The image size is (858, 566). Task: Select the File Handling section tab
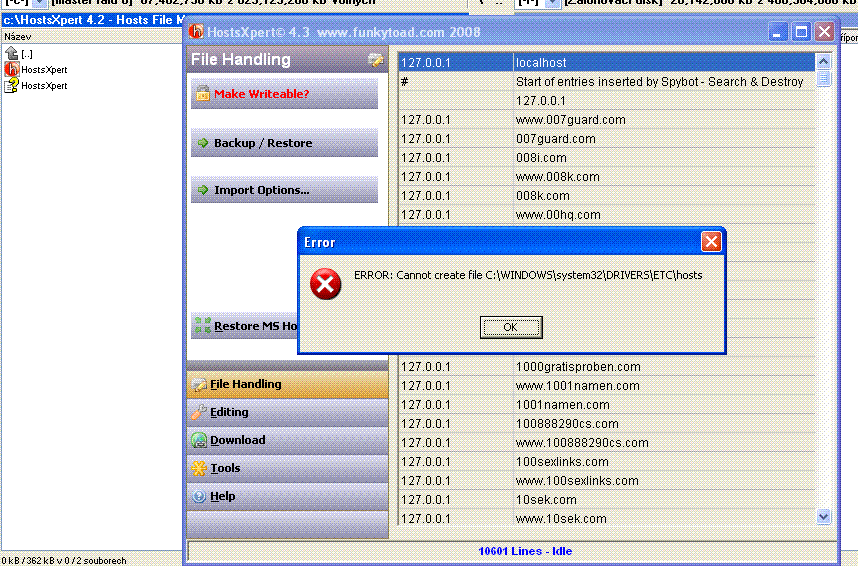(x=288, y=384)
